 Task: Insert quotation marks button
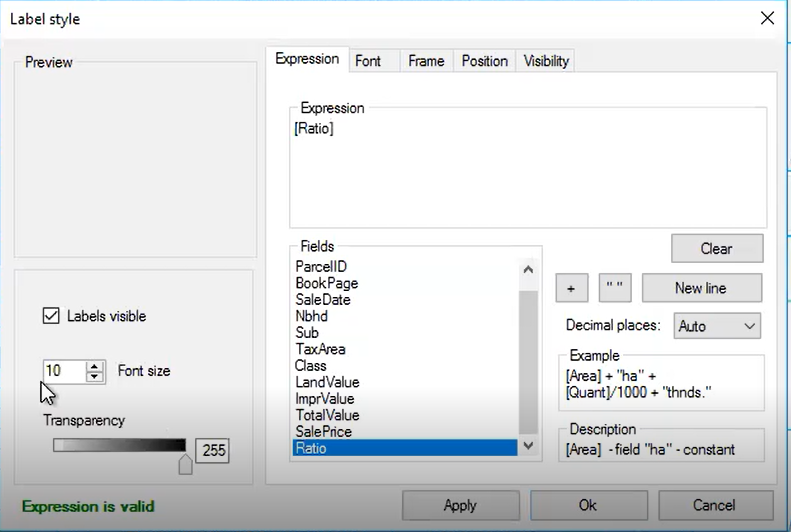click(614, 288)
